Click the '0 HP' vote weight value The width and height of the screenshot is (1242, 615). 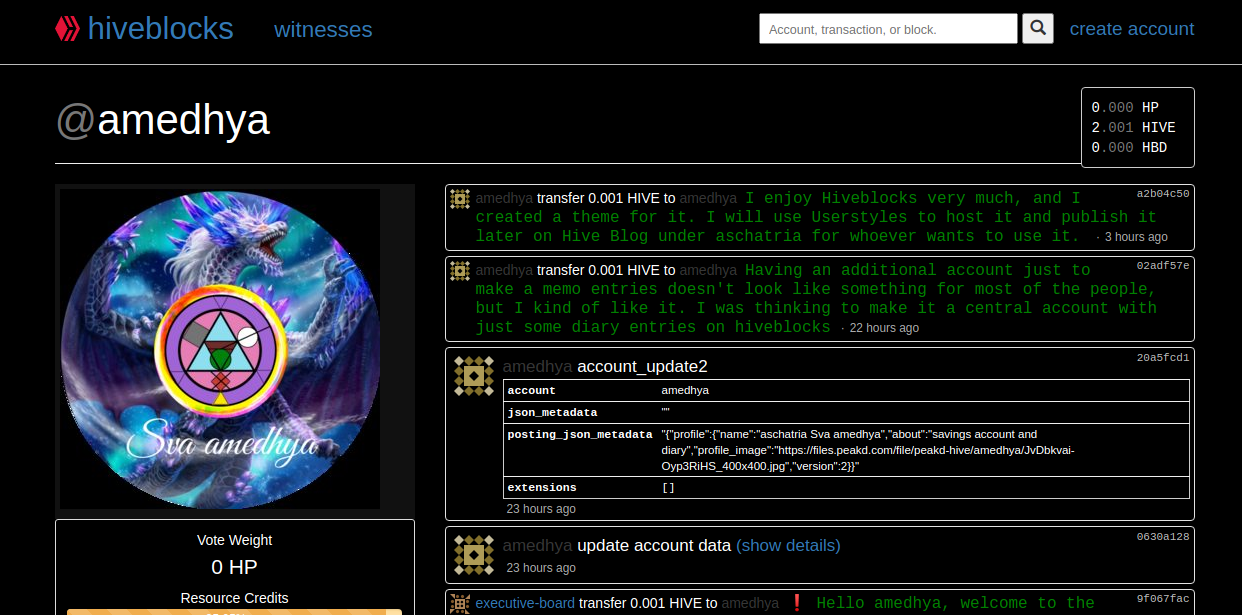pos(235,568)
